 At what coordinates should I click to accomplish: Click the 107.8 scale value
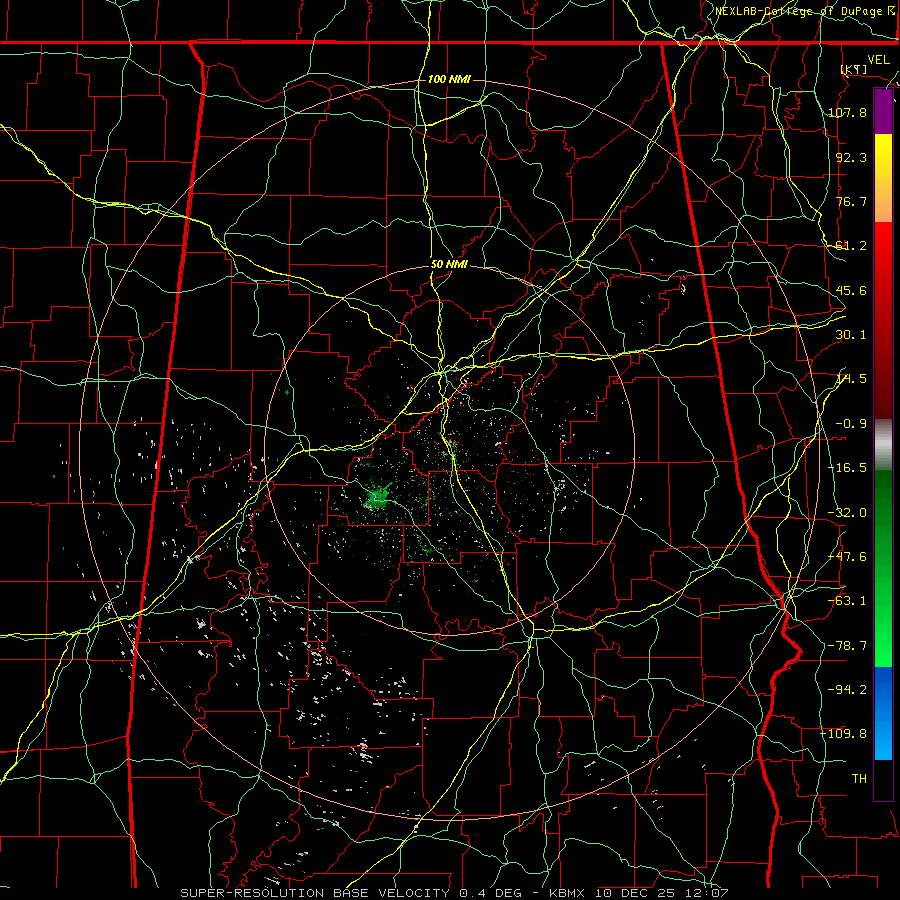coord(848,112)
